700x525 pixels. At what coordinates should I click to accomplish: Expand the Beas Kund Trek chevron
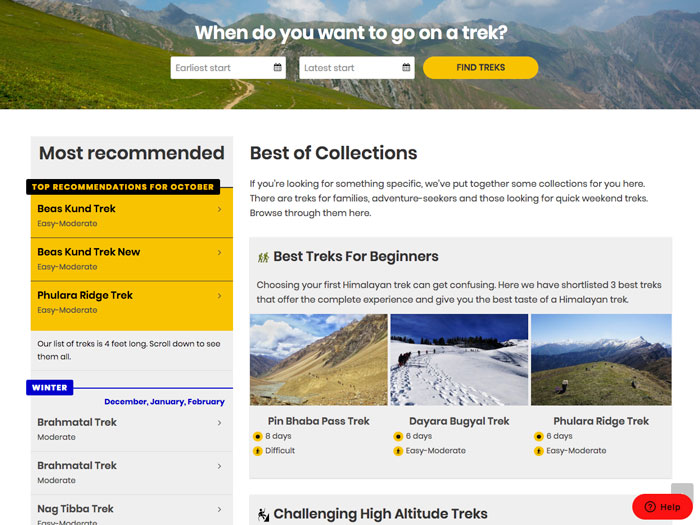pos(219,209)
